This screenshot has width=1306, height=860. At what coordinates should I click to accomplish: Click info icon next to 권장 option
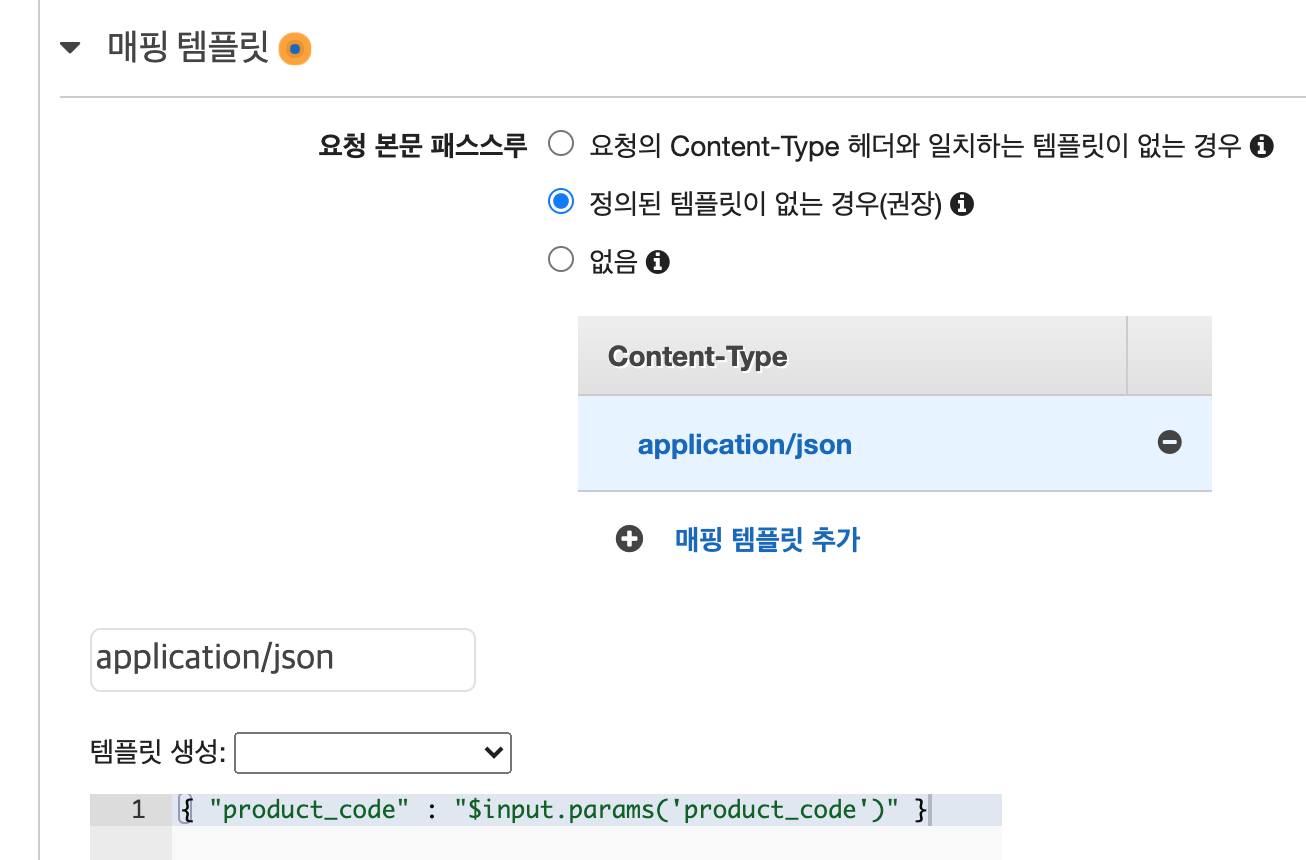tap(962, 205)
